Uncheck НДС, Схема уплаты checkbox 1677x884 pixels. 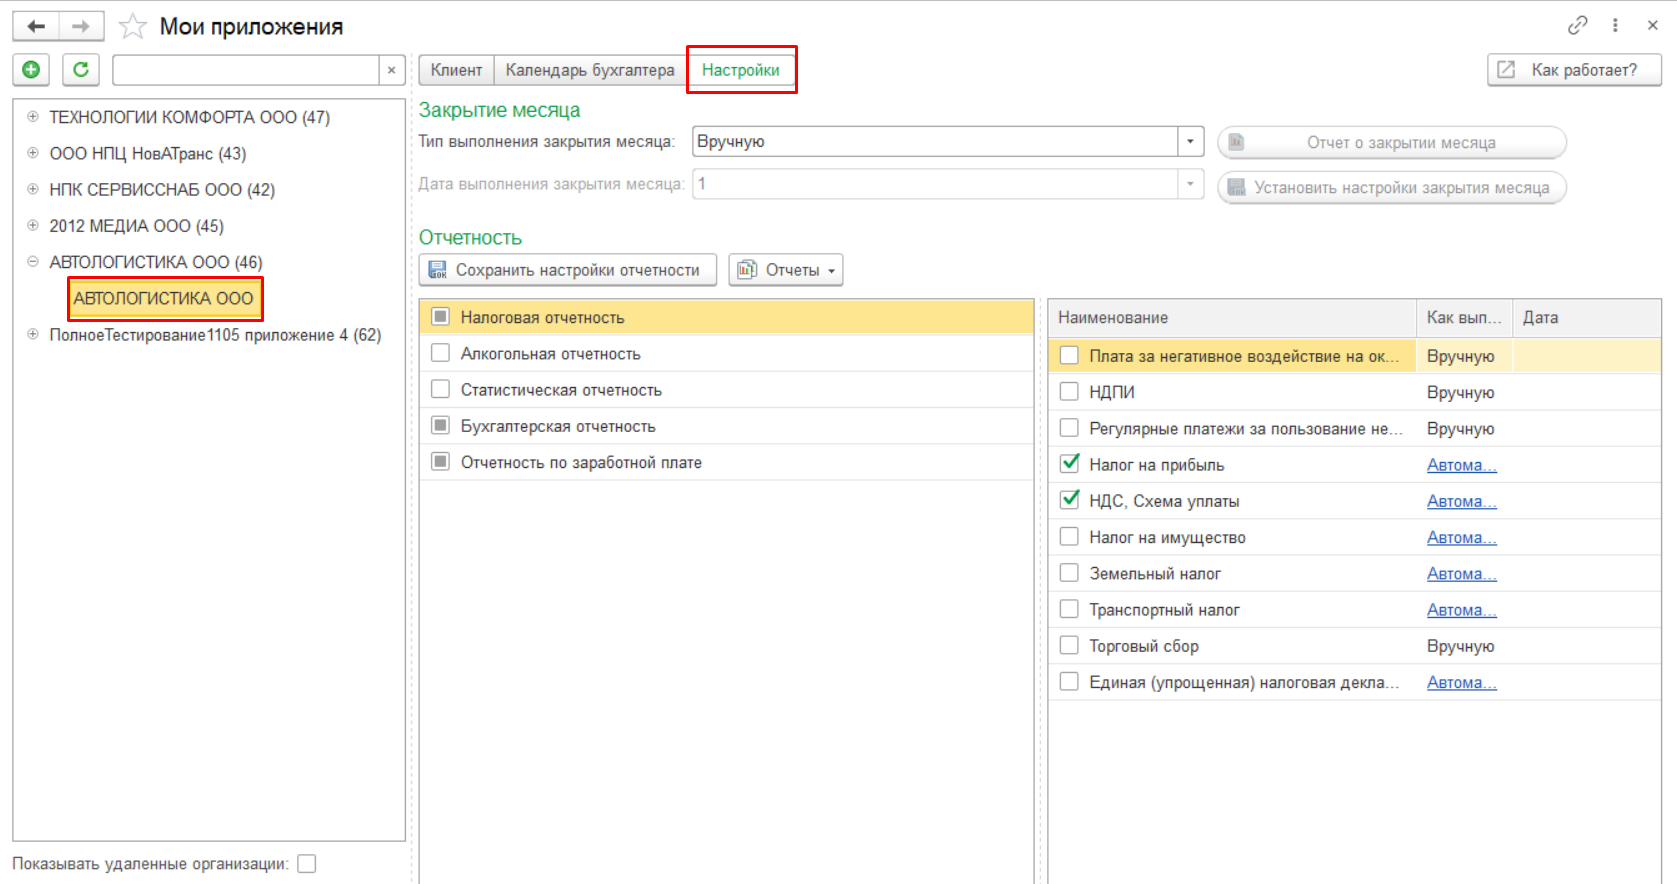1069,500
